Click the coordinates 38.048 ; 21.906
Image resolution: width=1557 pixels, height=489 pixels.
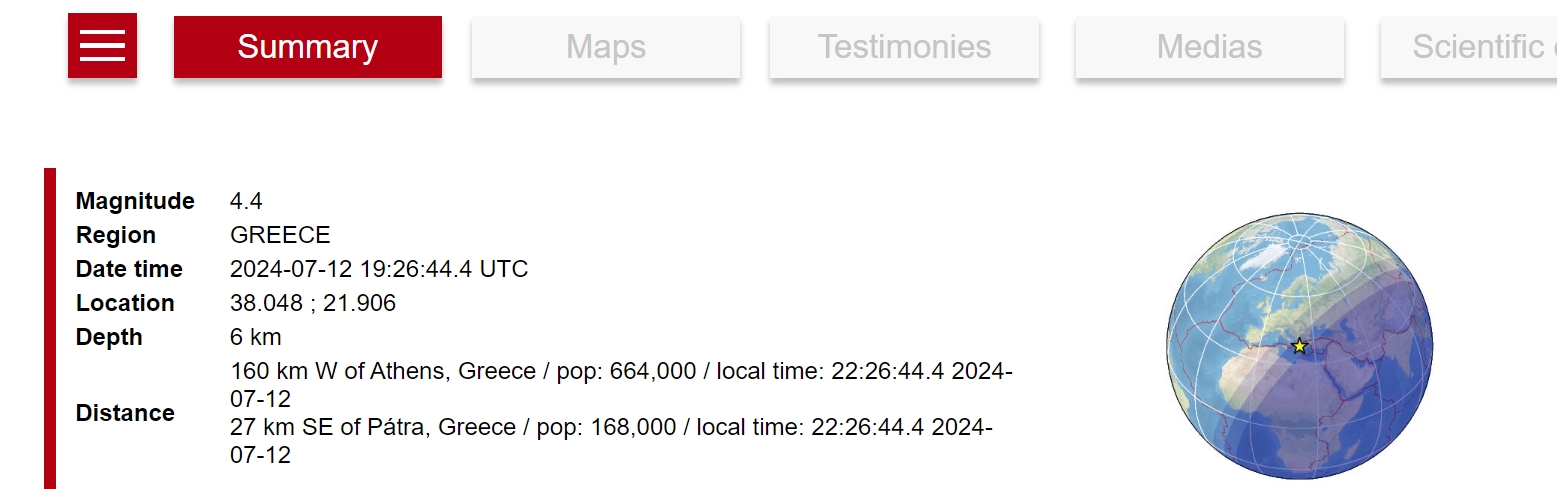(x=313, y=303)
